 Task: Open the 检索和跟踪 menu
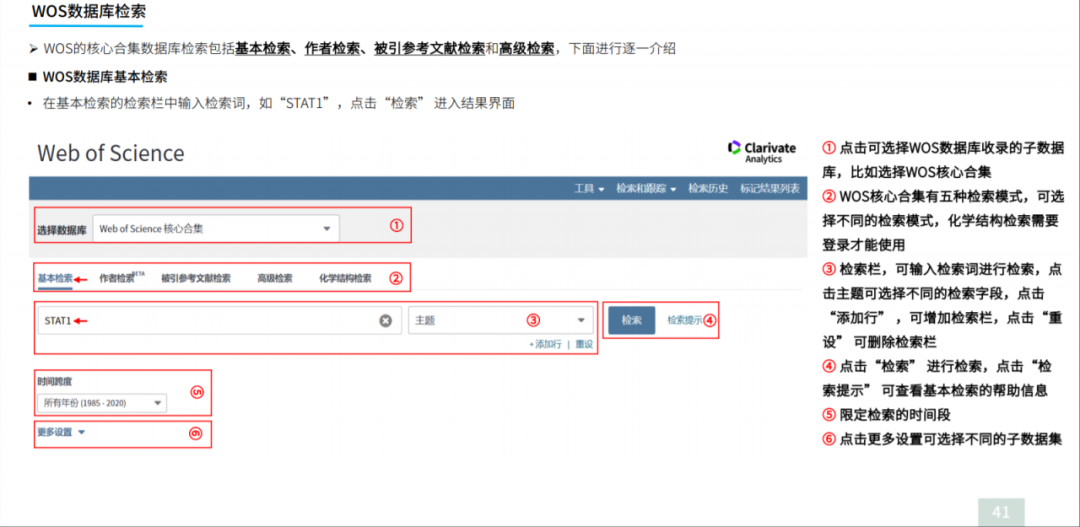pos(646,189)
